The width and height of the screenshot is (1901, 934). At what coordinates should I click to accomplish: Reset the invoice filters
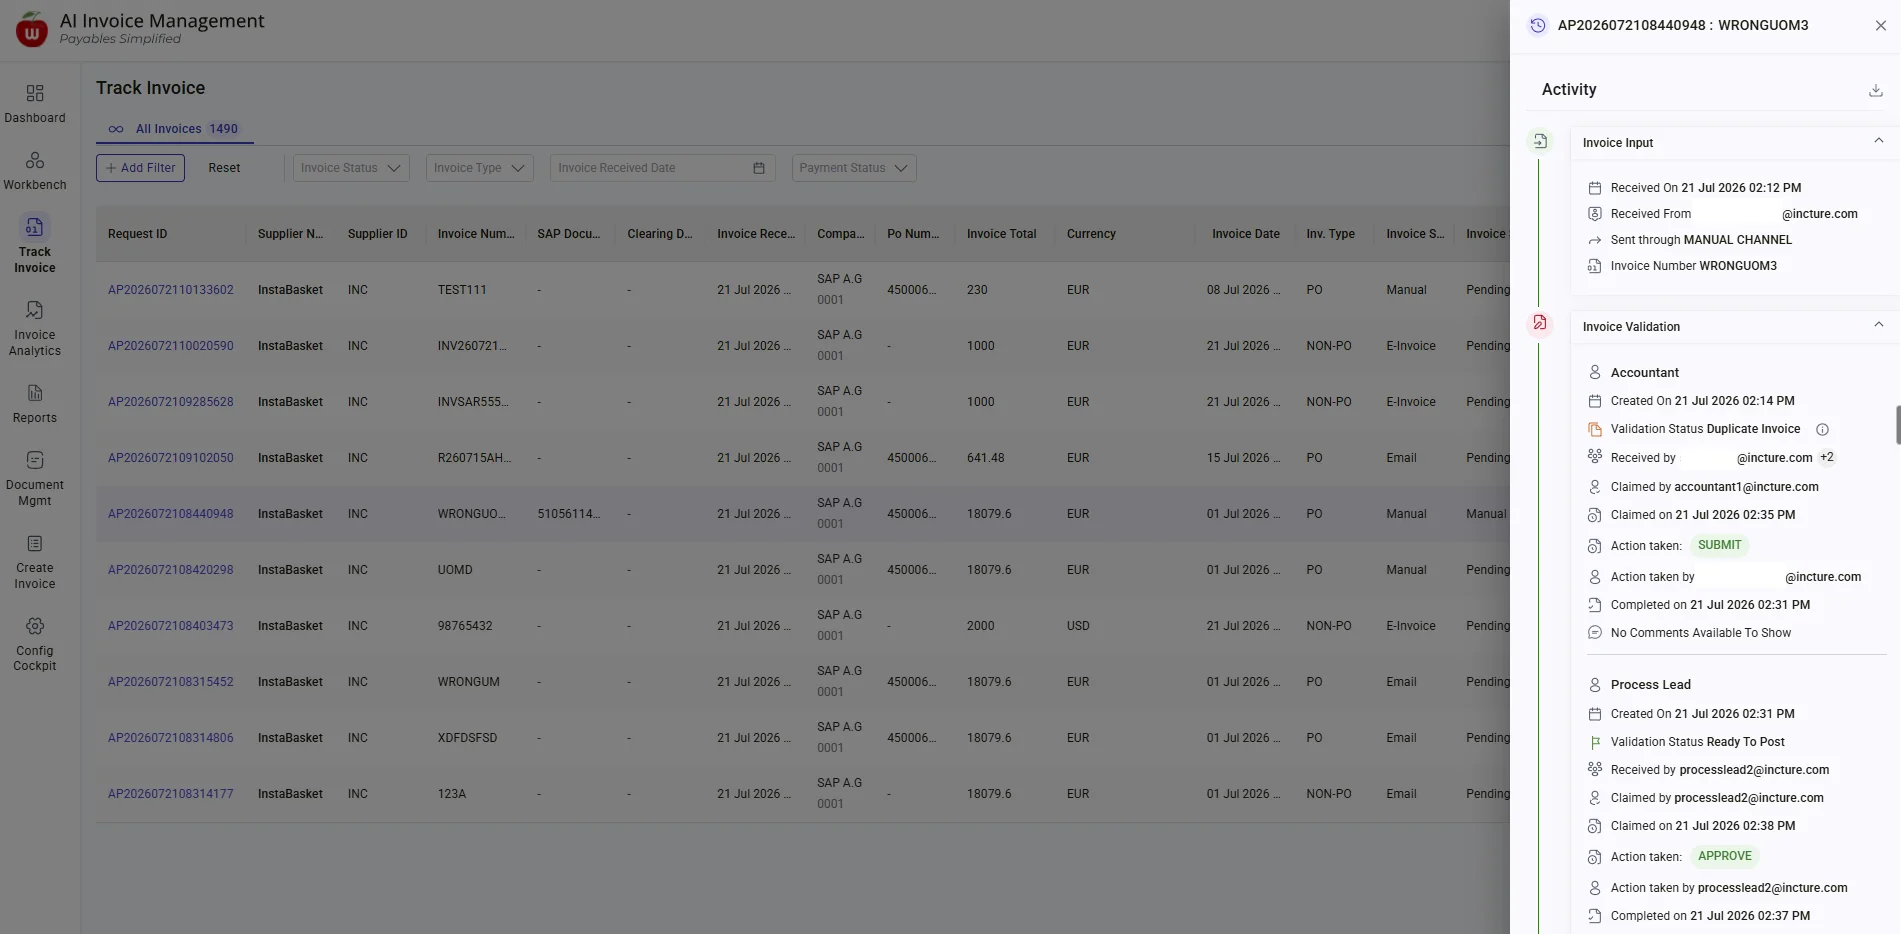coord(224,168)
